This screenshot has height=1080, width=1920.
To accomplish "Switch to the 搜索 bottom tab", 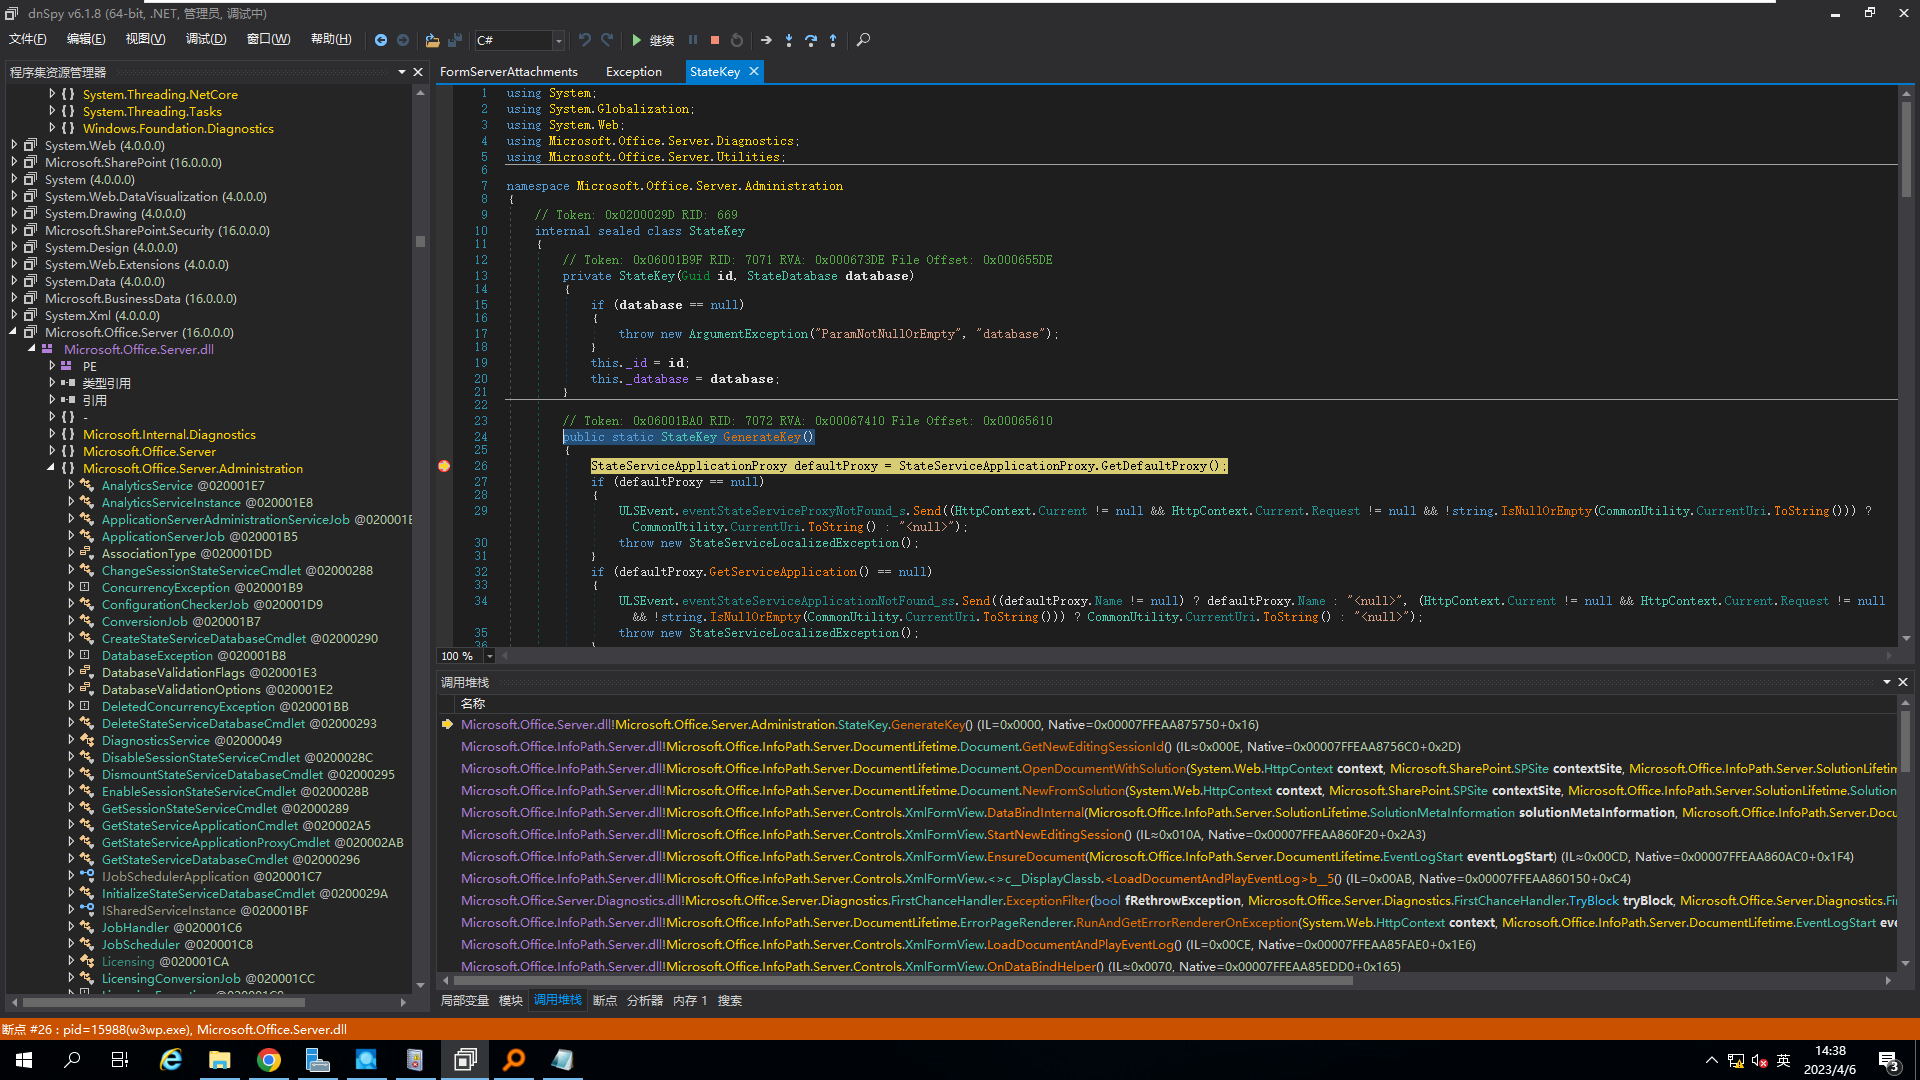I will (x=730, y=1000).
